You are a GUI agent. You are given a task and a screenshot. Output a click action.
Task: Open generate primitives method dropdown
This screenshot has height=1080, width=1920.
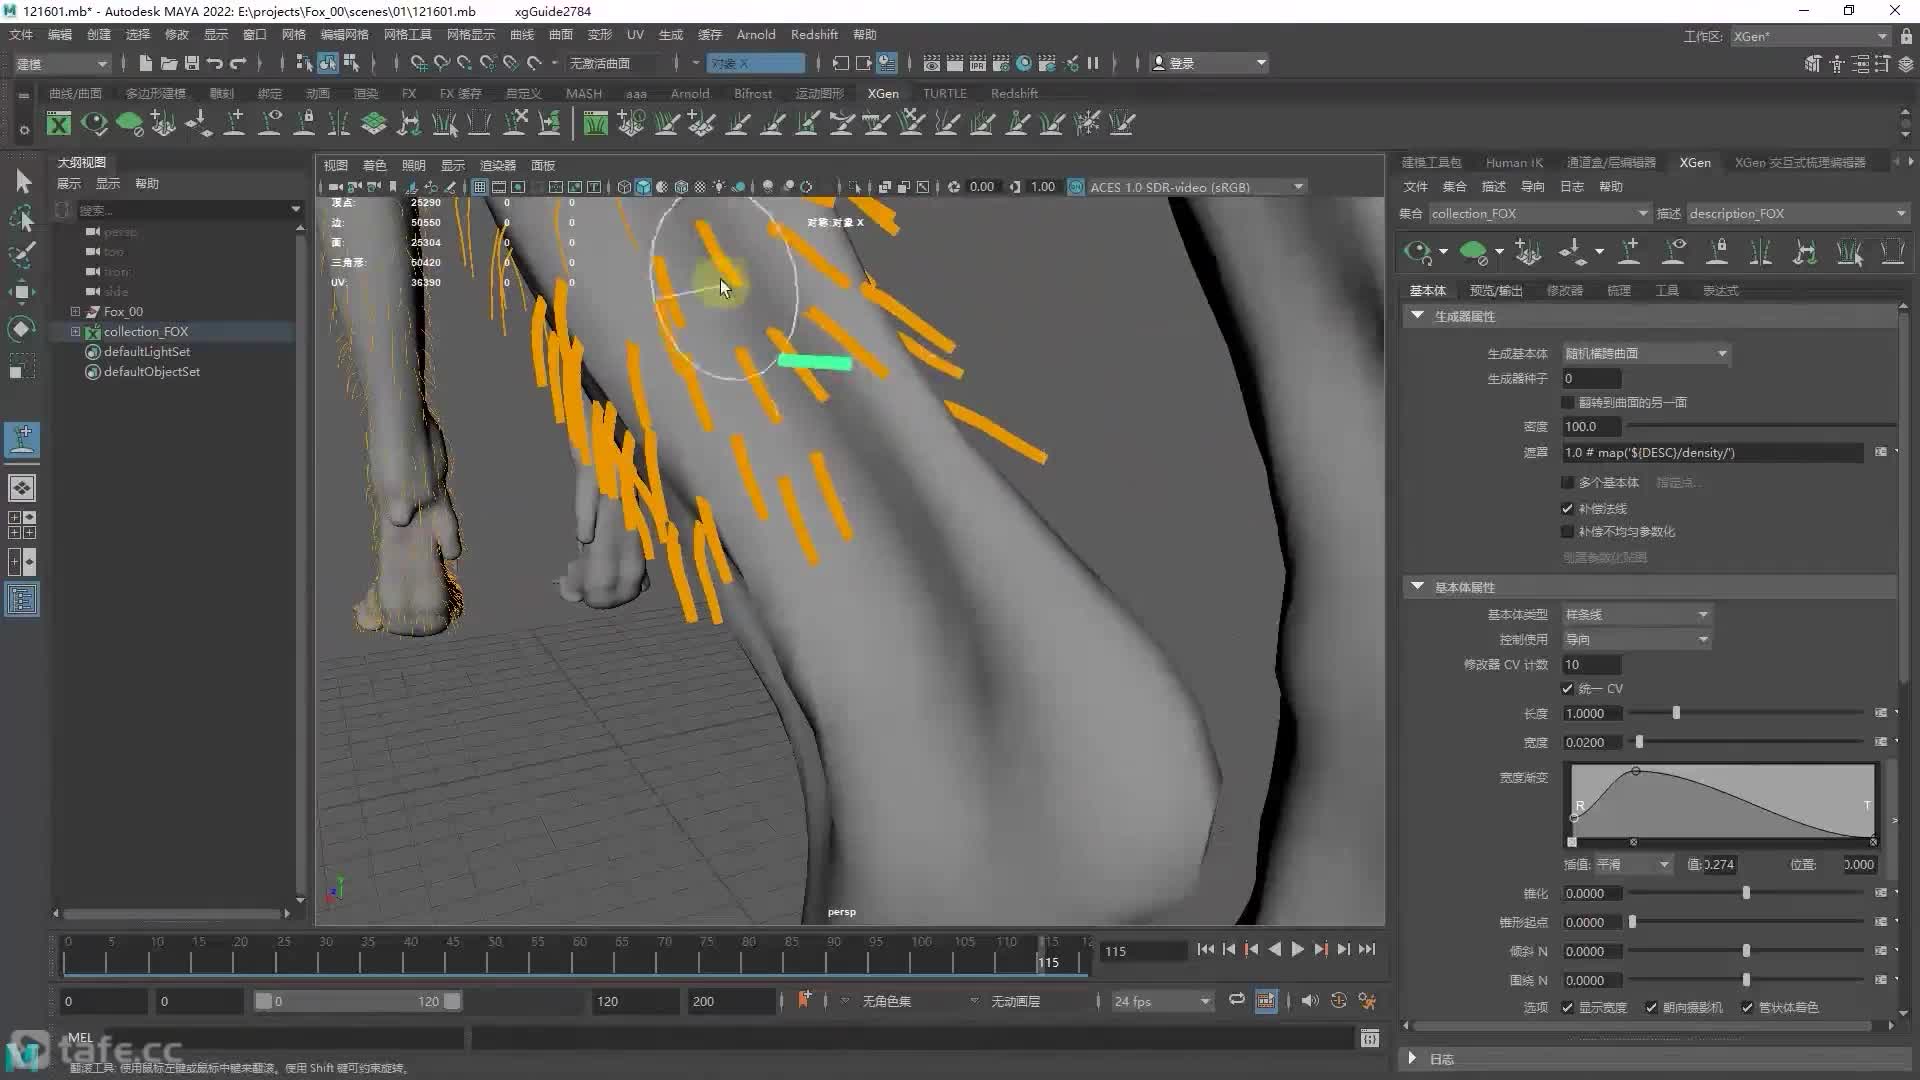(x=1646, y=353)
